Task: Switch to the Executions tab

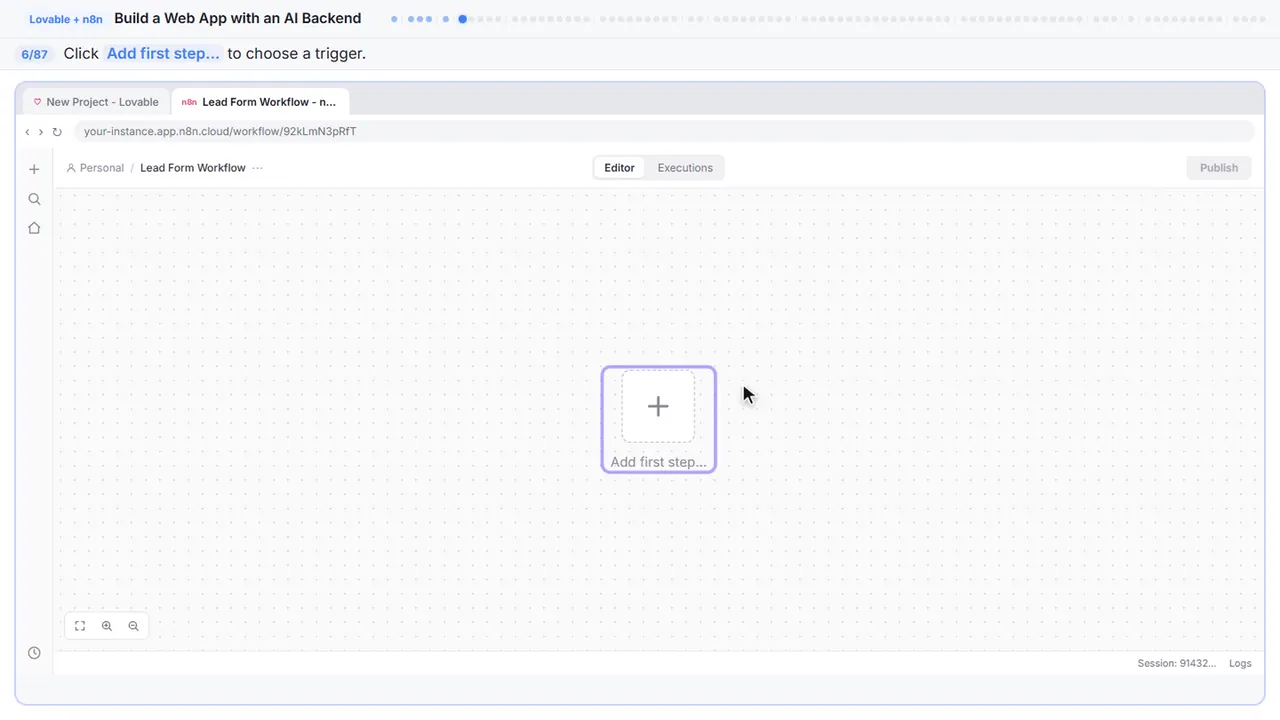Action: 685,168
